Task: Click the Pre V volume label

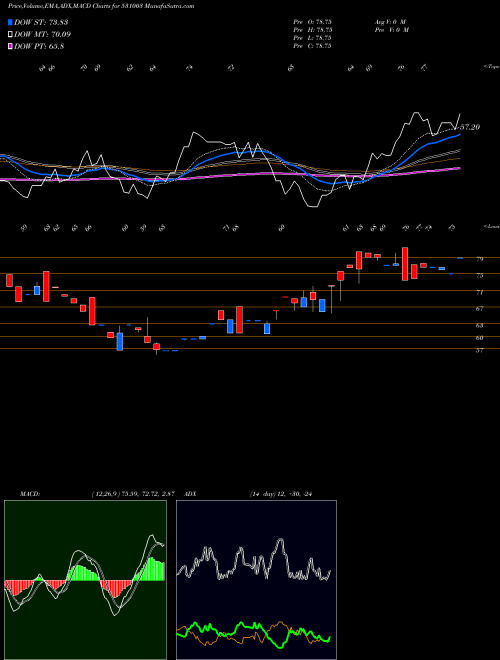Action: tap(391, 30)
